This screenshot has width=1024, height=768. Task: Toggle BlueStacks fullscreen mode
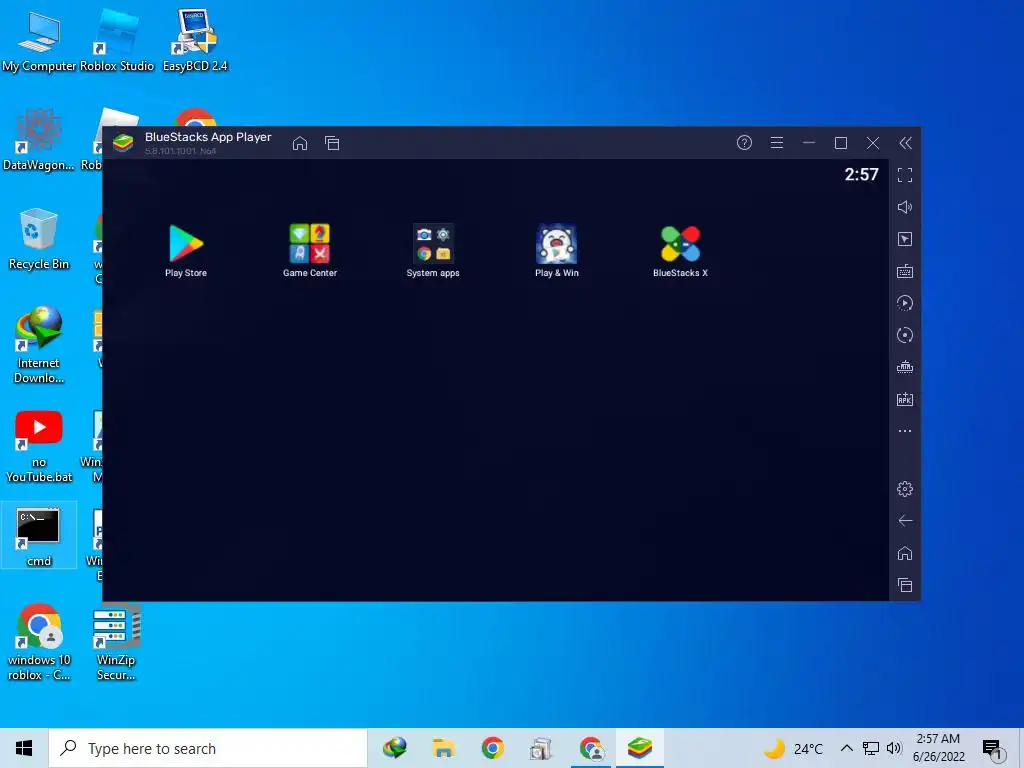pyautogui.click(x=904, y=175)
